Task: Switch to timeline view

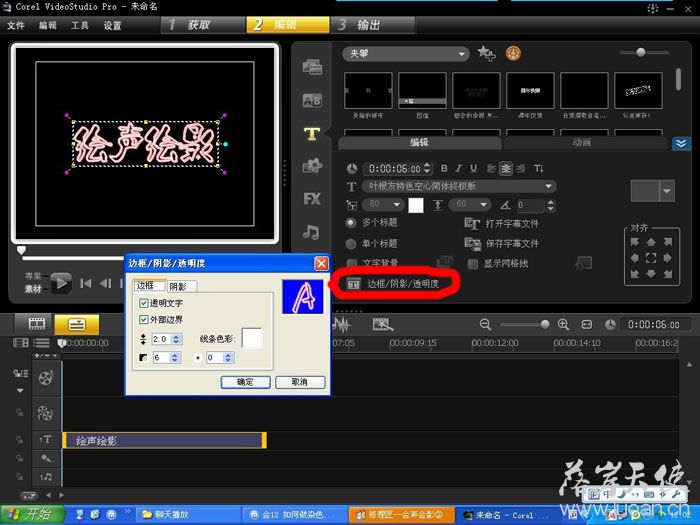Action: click(x=76, y=324)
